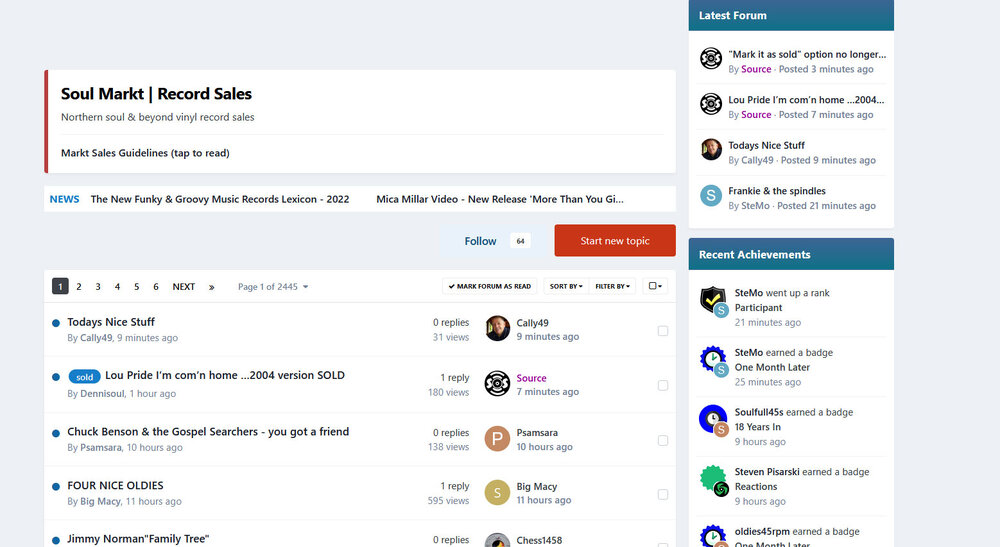Open Source last poster name in topic list
Image resolution: width=1000 pixels, height=547 pixels.
[531, 378]
